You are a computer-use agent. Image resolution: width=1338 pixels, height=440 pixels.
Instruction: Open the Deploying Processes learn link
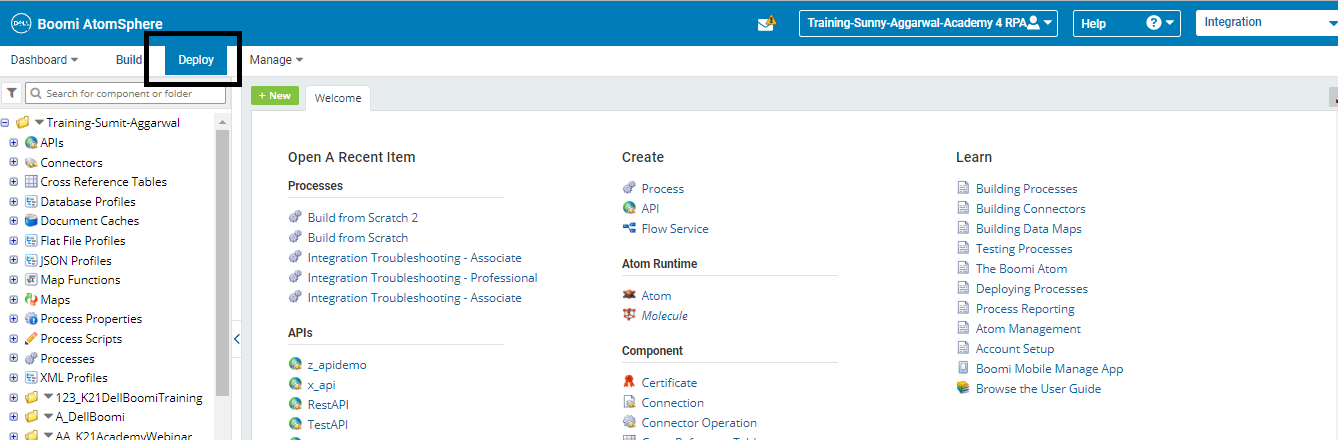tap(1032, 289)
